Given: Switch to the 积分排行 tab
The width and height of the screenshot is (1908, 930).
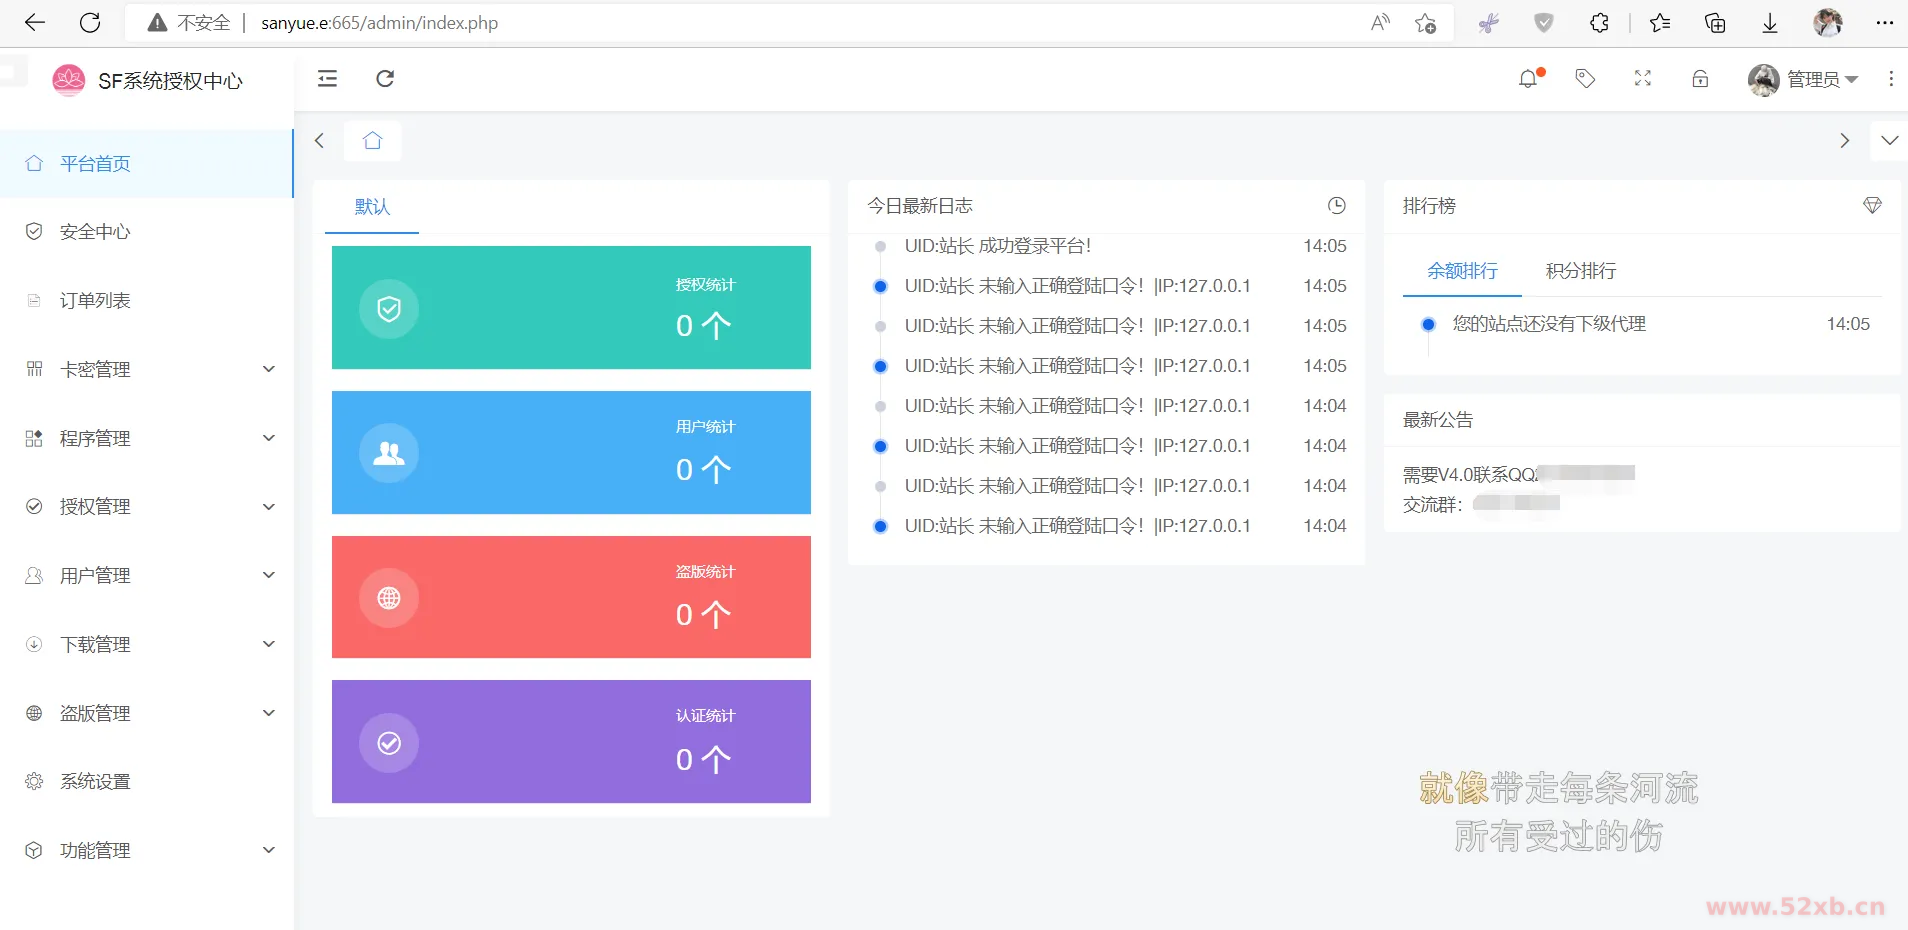Looking at the screenshot, I should tap(1580, 271).
